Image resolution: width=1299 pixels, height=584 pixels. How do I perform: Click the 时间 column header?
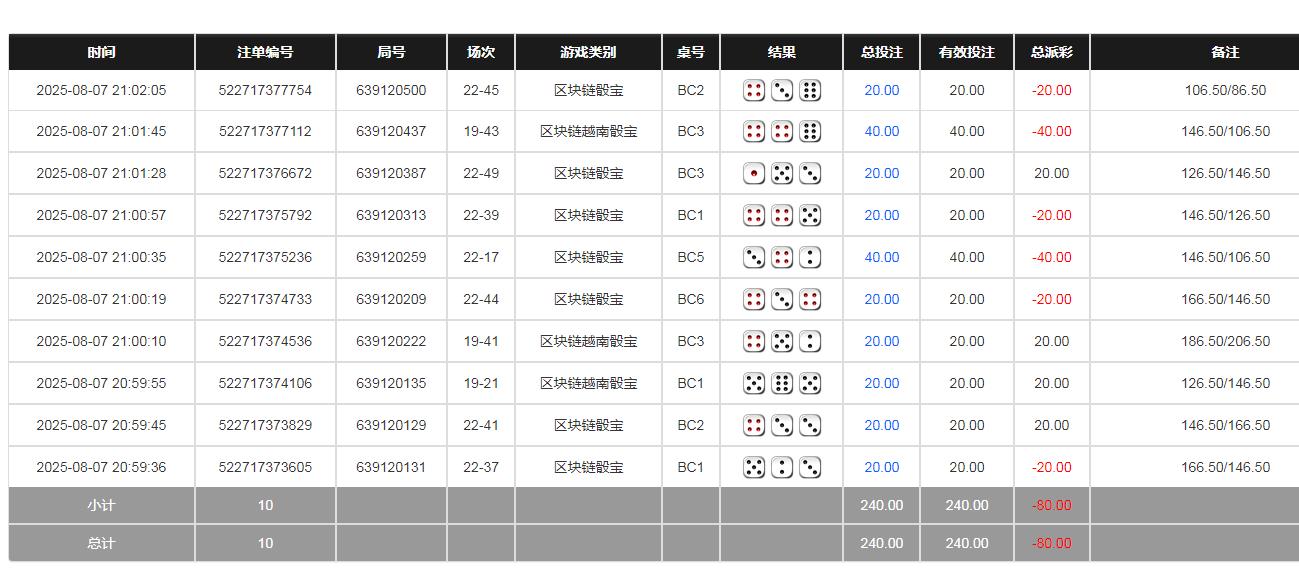pyautogui.click(x=100, y=52)
